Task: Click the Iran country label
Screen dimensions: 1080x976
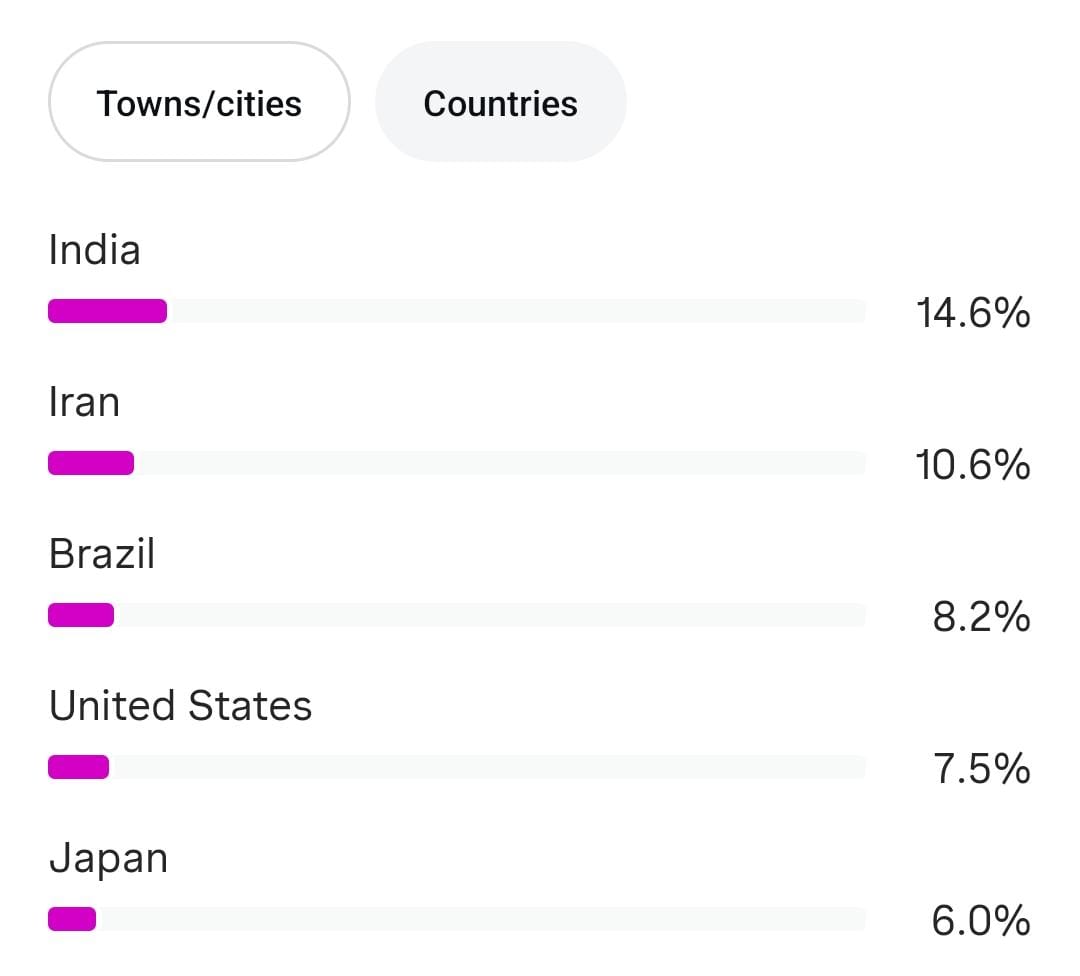Action: pos(84,402)
